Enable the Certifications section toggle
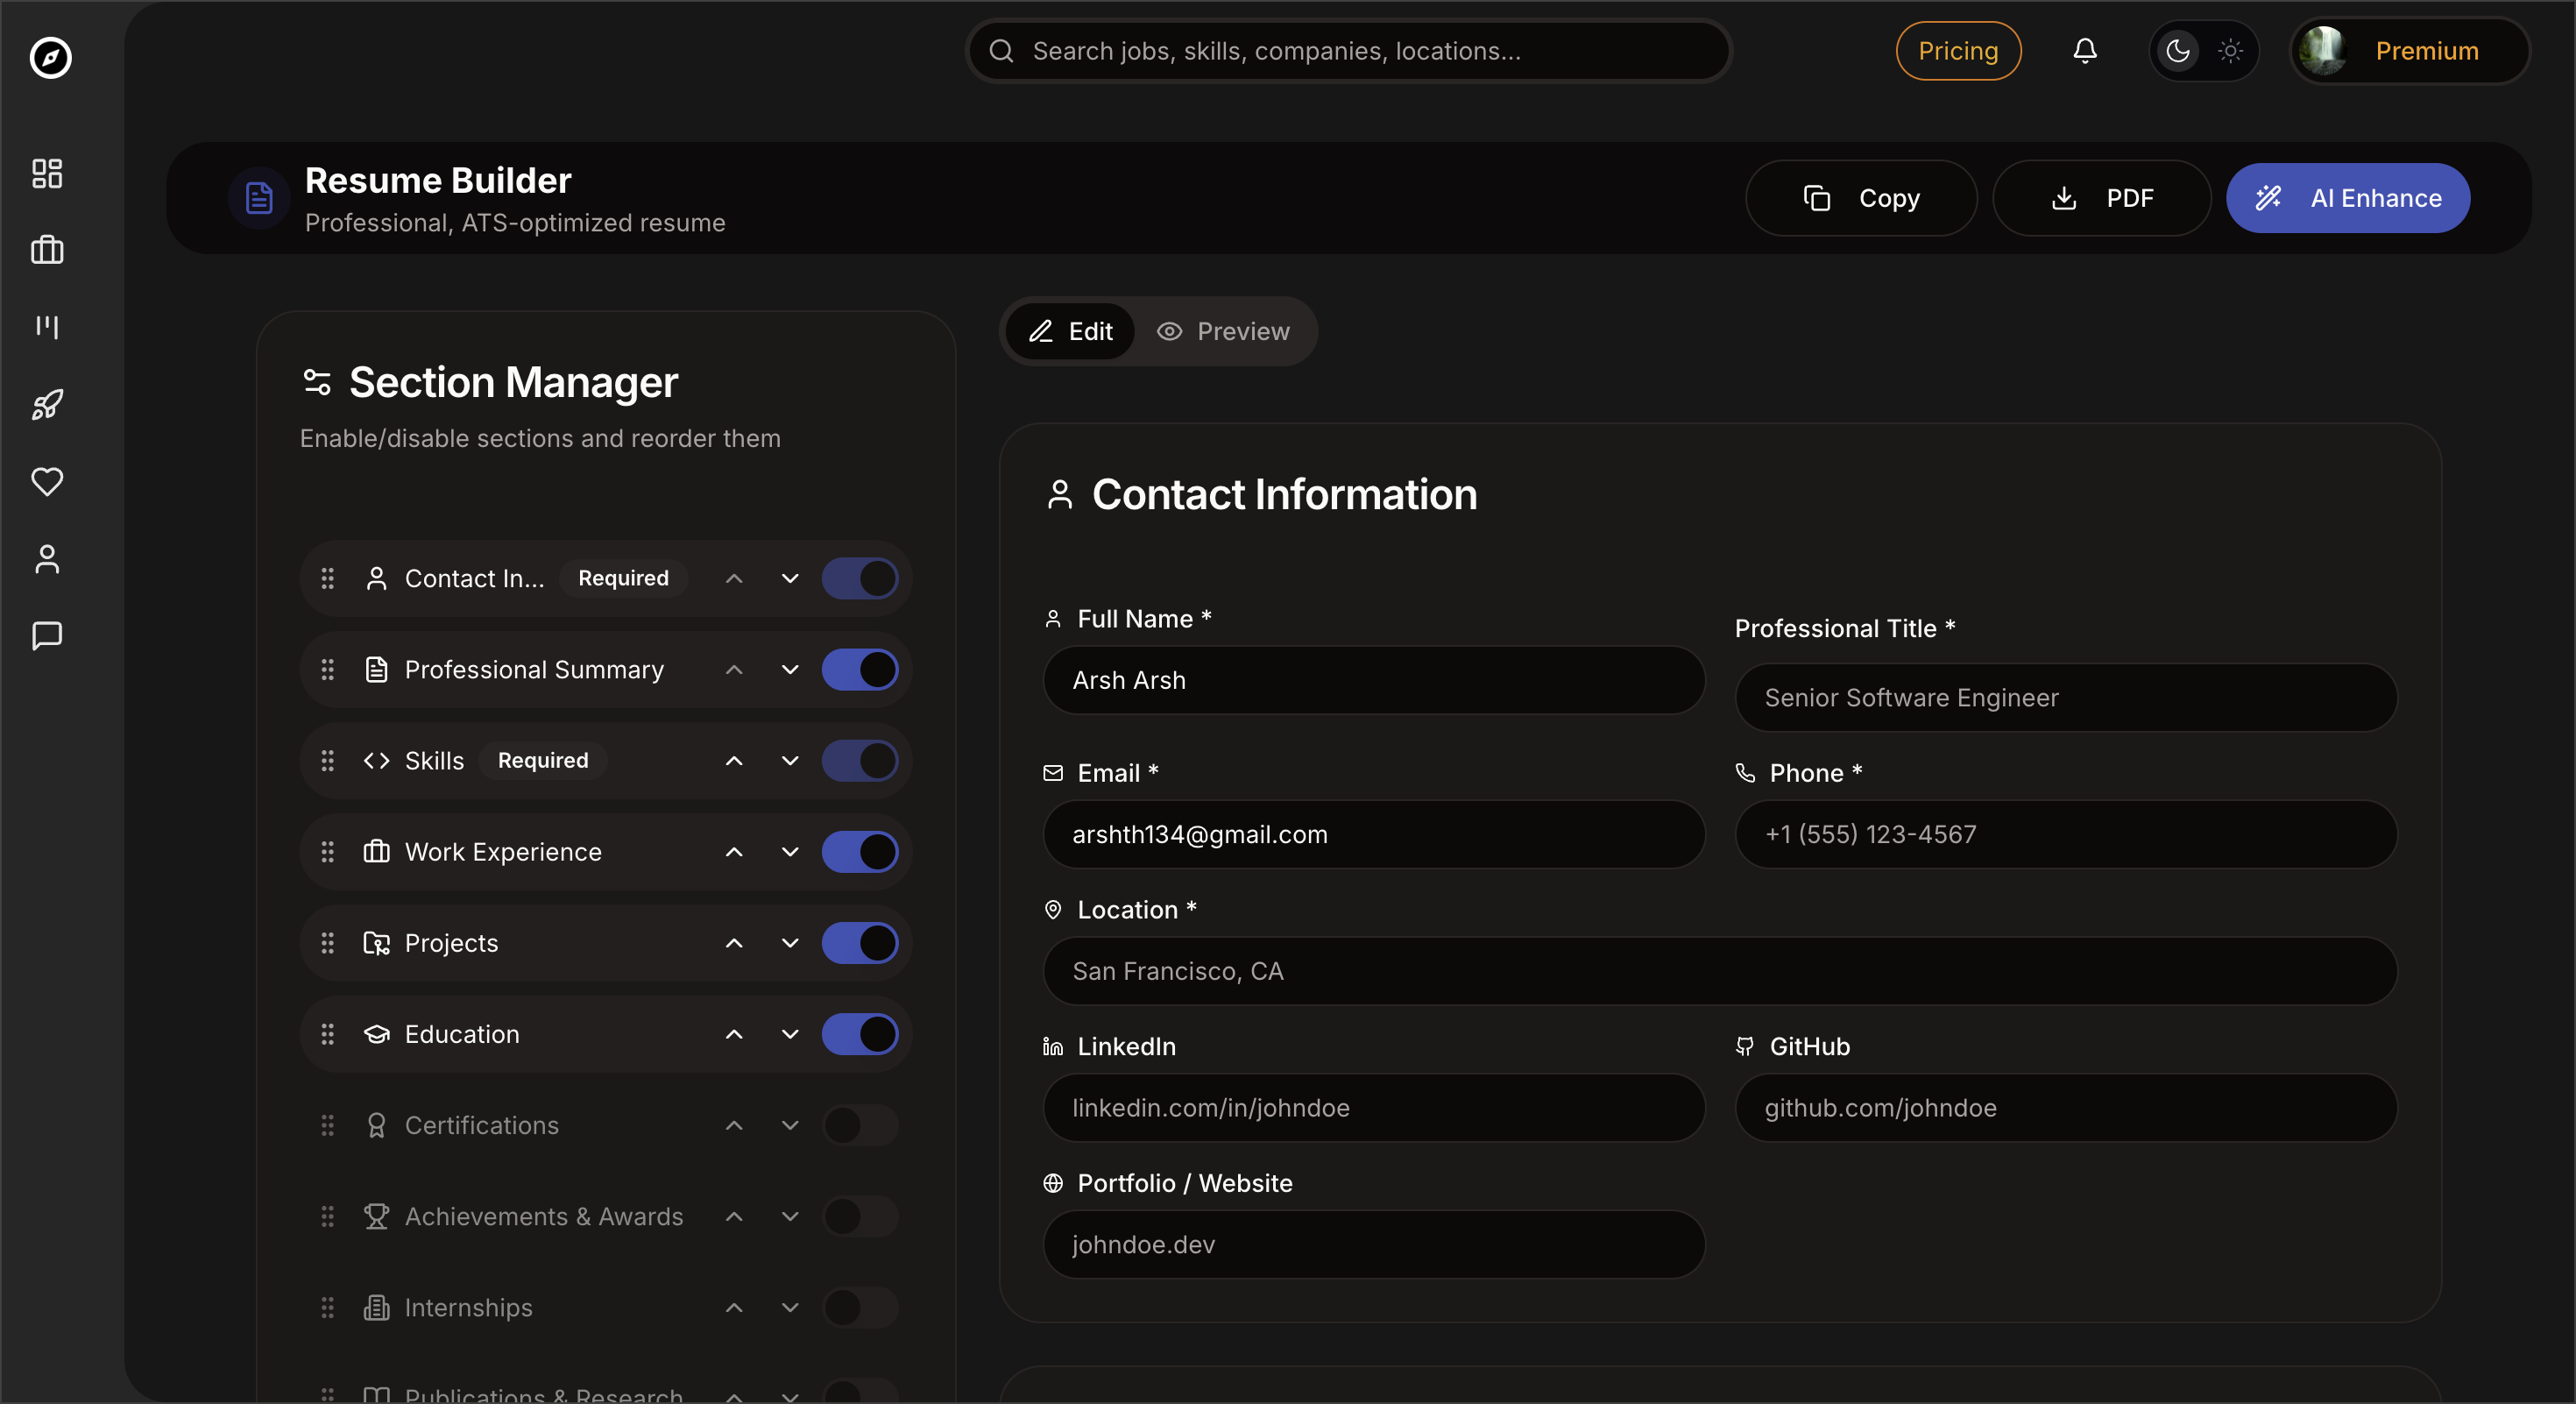2576x1404 pixels. point(859,1125)
